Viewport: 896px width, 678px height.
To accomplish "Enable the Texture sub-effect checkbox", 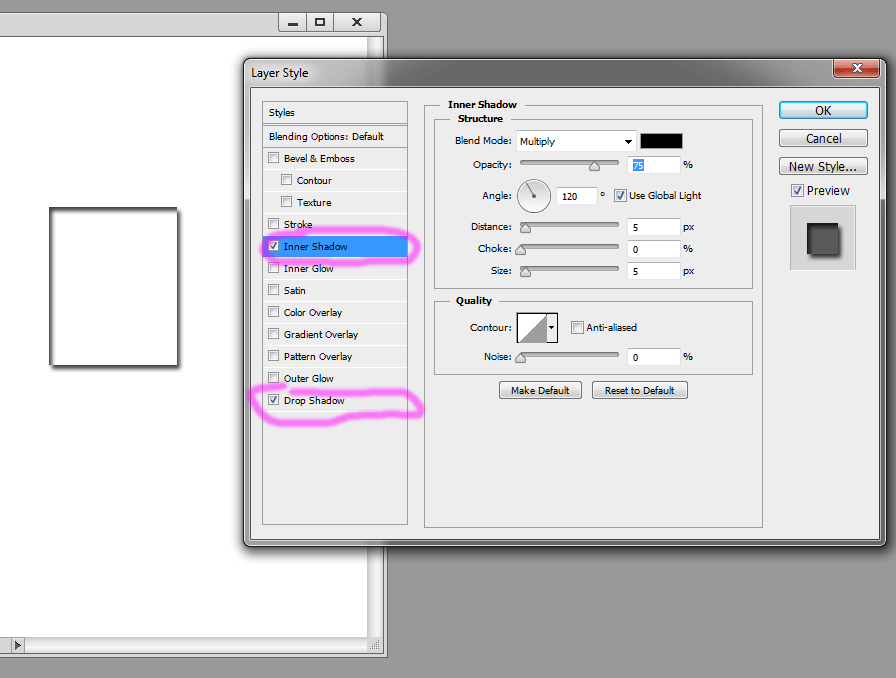I will (287, 202).
